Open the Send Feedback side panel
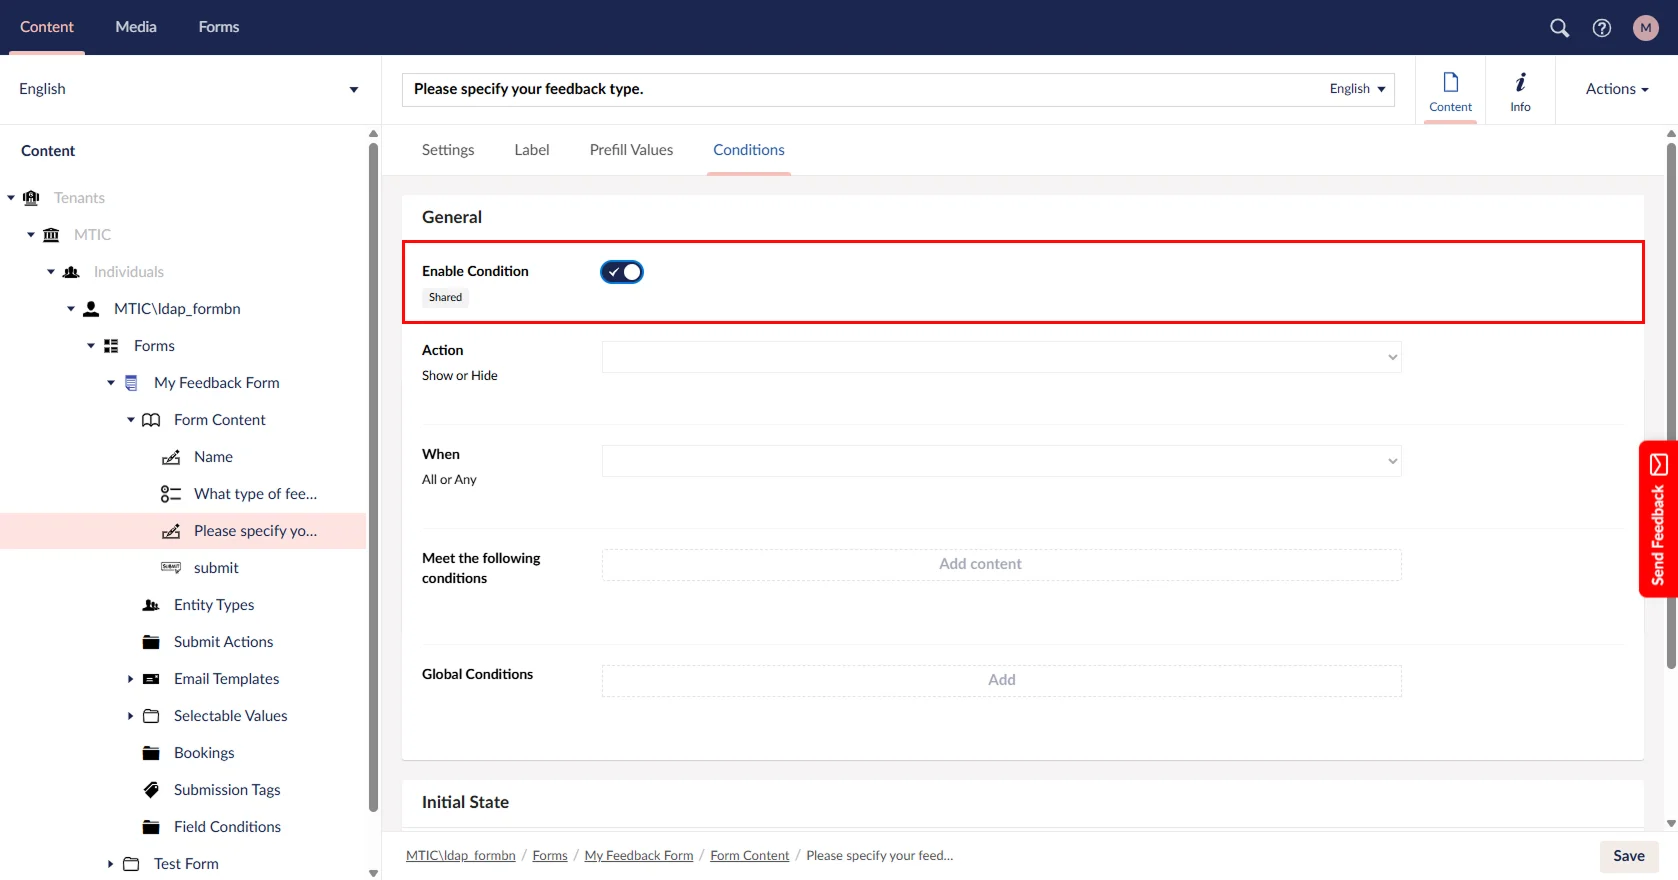 coord(1658,519)
